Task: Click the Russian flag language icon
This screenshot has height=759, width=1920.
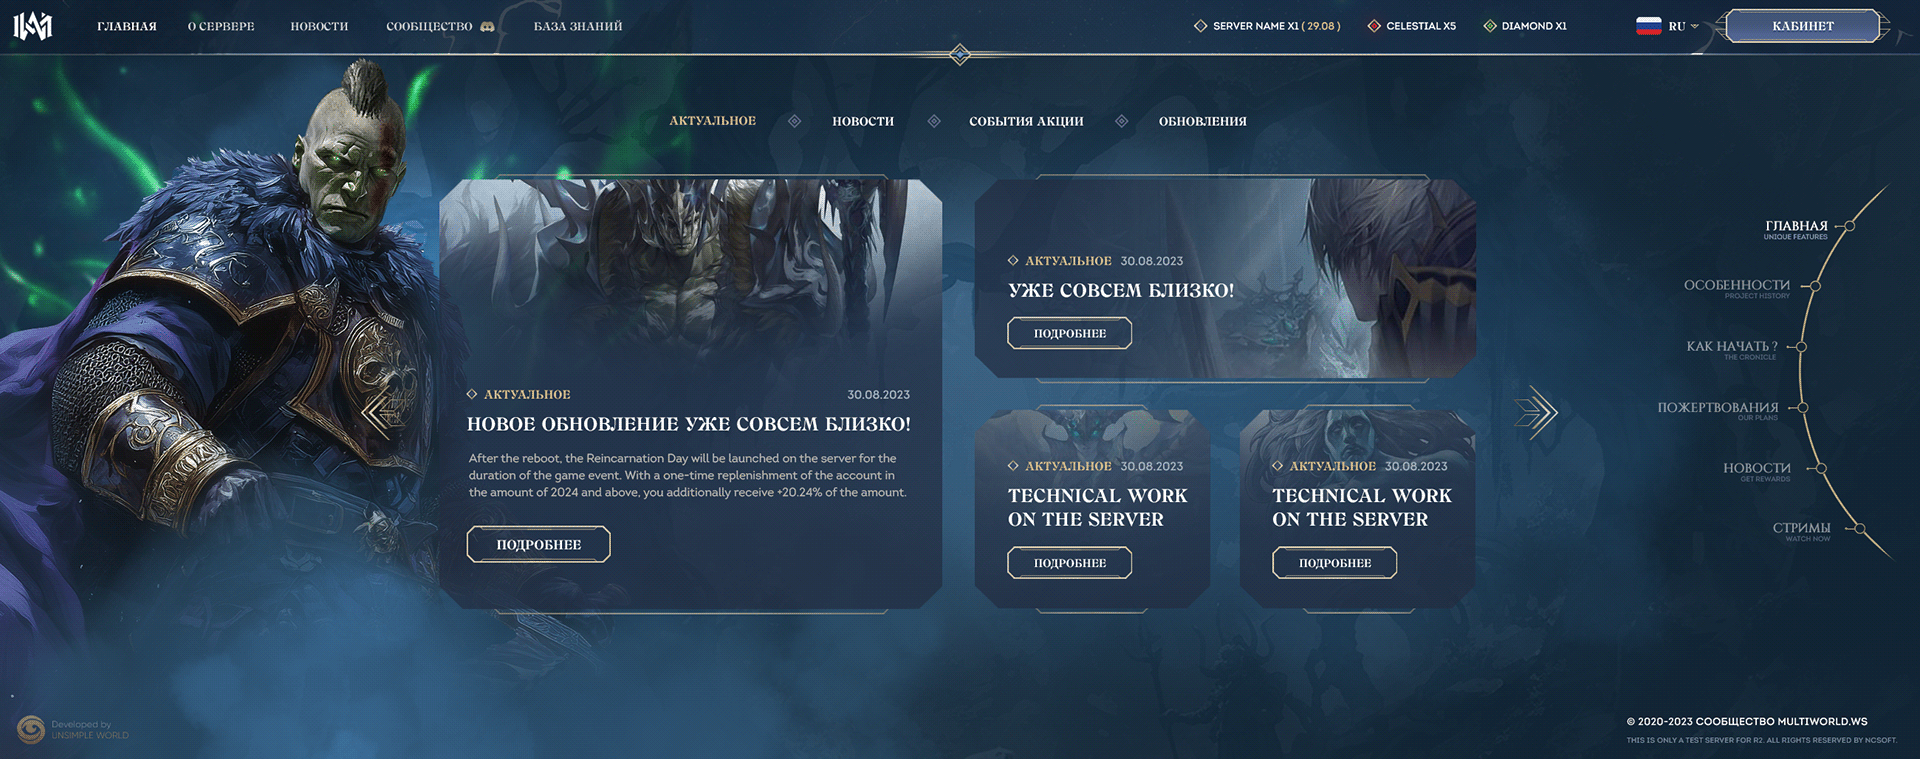Action: point(1648,26)
